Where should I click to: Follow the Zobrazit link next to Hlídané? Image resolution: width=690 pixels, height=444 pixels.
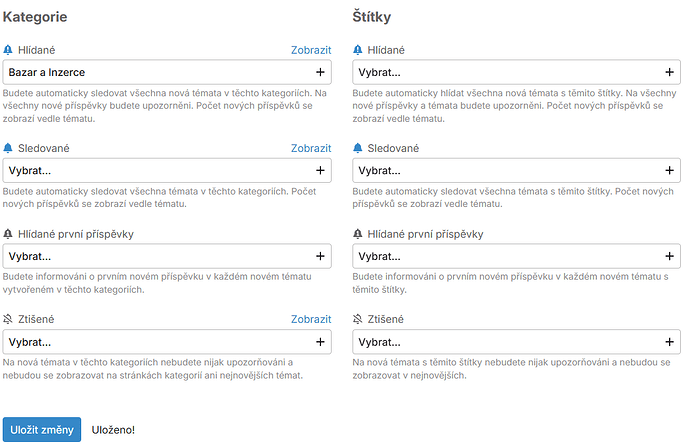tap(311, 50)
